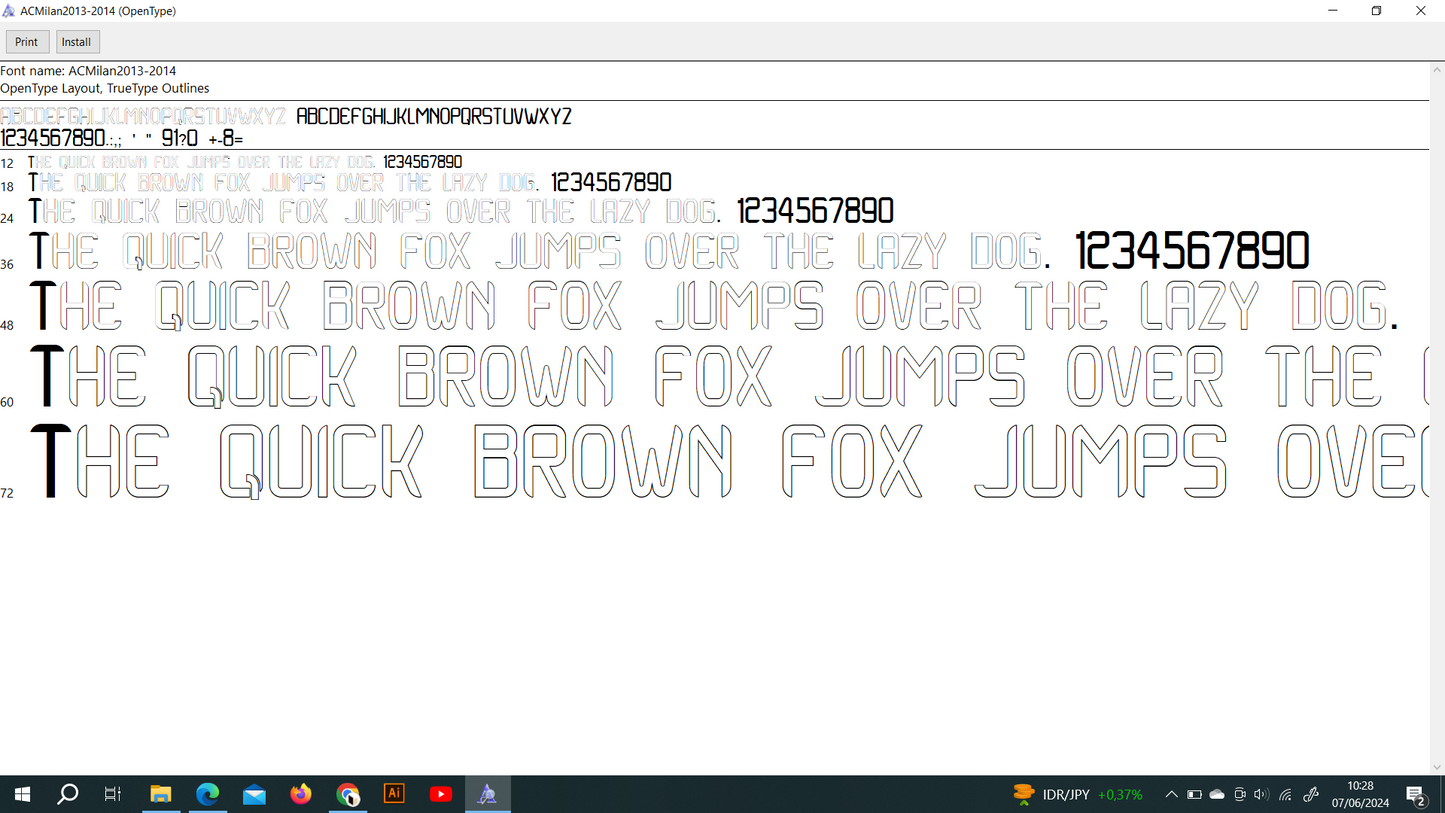Launch File Explorer from taskbar
This screenshot has height=813, width=1445.
tap(160, 794)
